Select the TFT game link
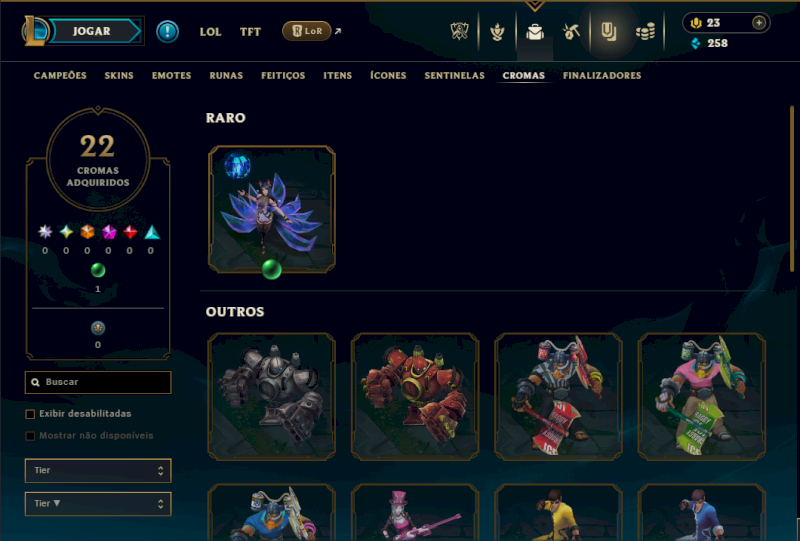 click(x=251, y=32)
